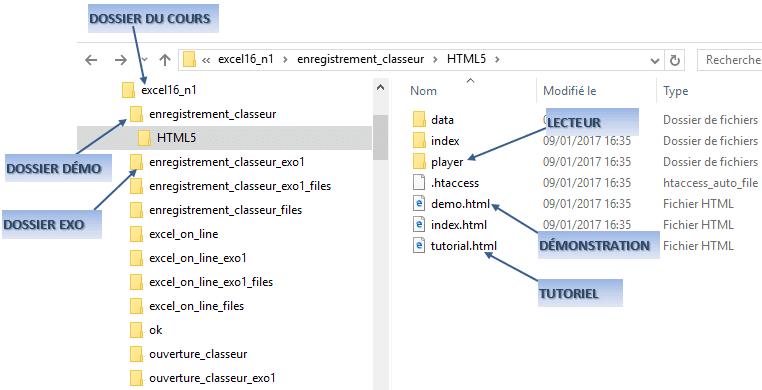Expand chevron after enregistrement_classeur in address bar

[x=435, y=60]
